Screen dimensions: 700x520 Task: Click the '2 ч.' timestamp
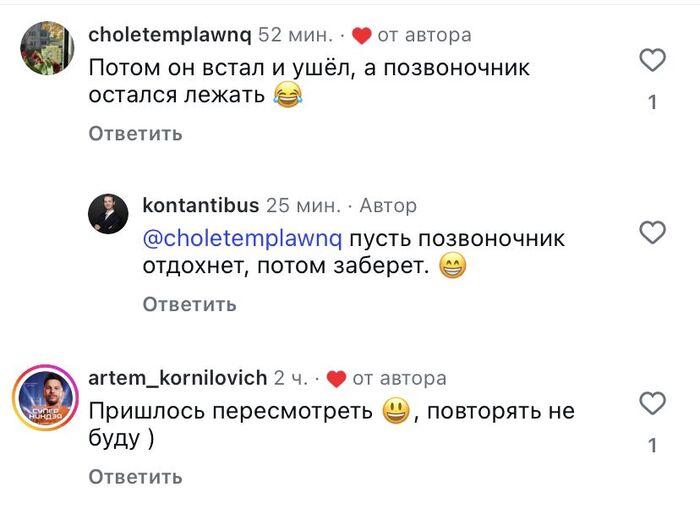pos(292,378)
